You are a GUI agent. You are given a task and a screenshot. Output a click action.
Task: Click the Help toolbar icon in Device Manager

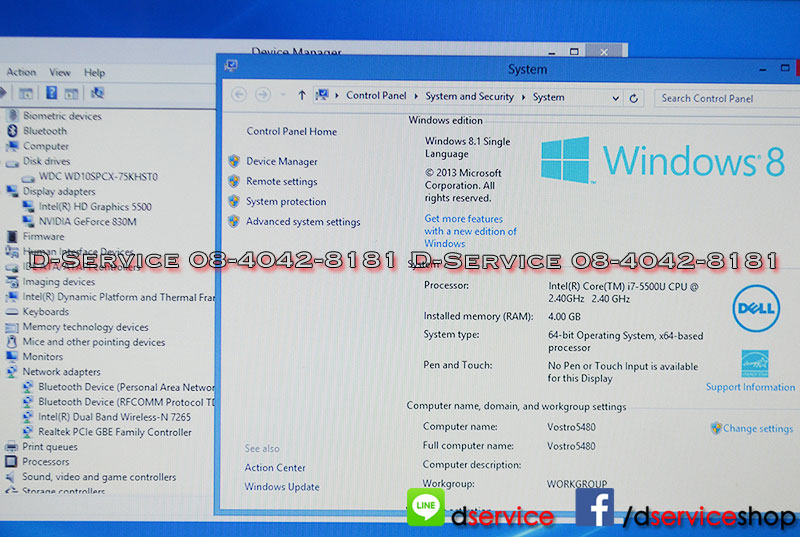pyautogui.click(x=52, y=93)
